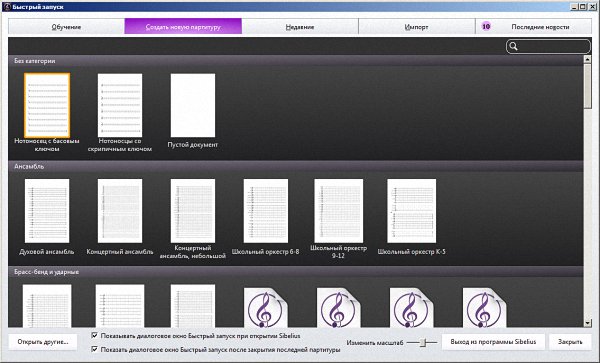Viewport: 600px width, 363px height.
Task: Click the magnifier icon in search box
Action: click(x=514, y=47)
